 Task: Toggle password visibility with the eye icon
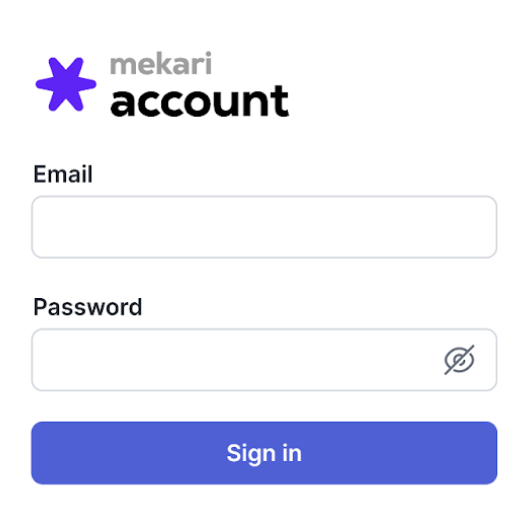[459, 360]
